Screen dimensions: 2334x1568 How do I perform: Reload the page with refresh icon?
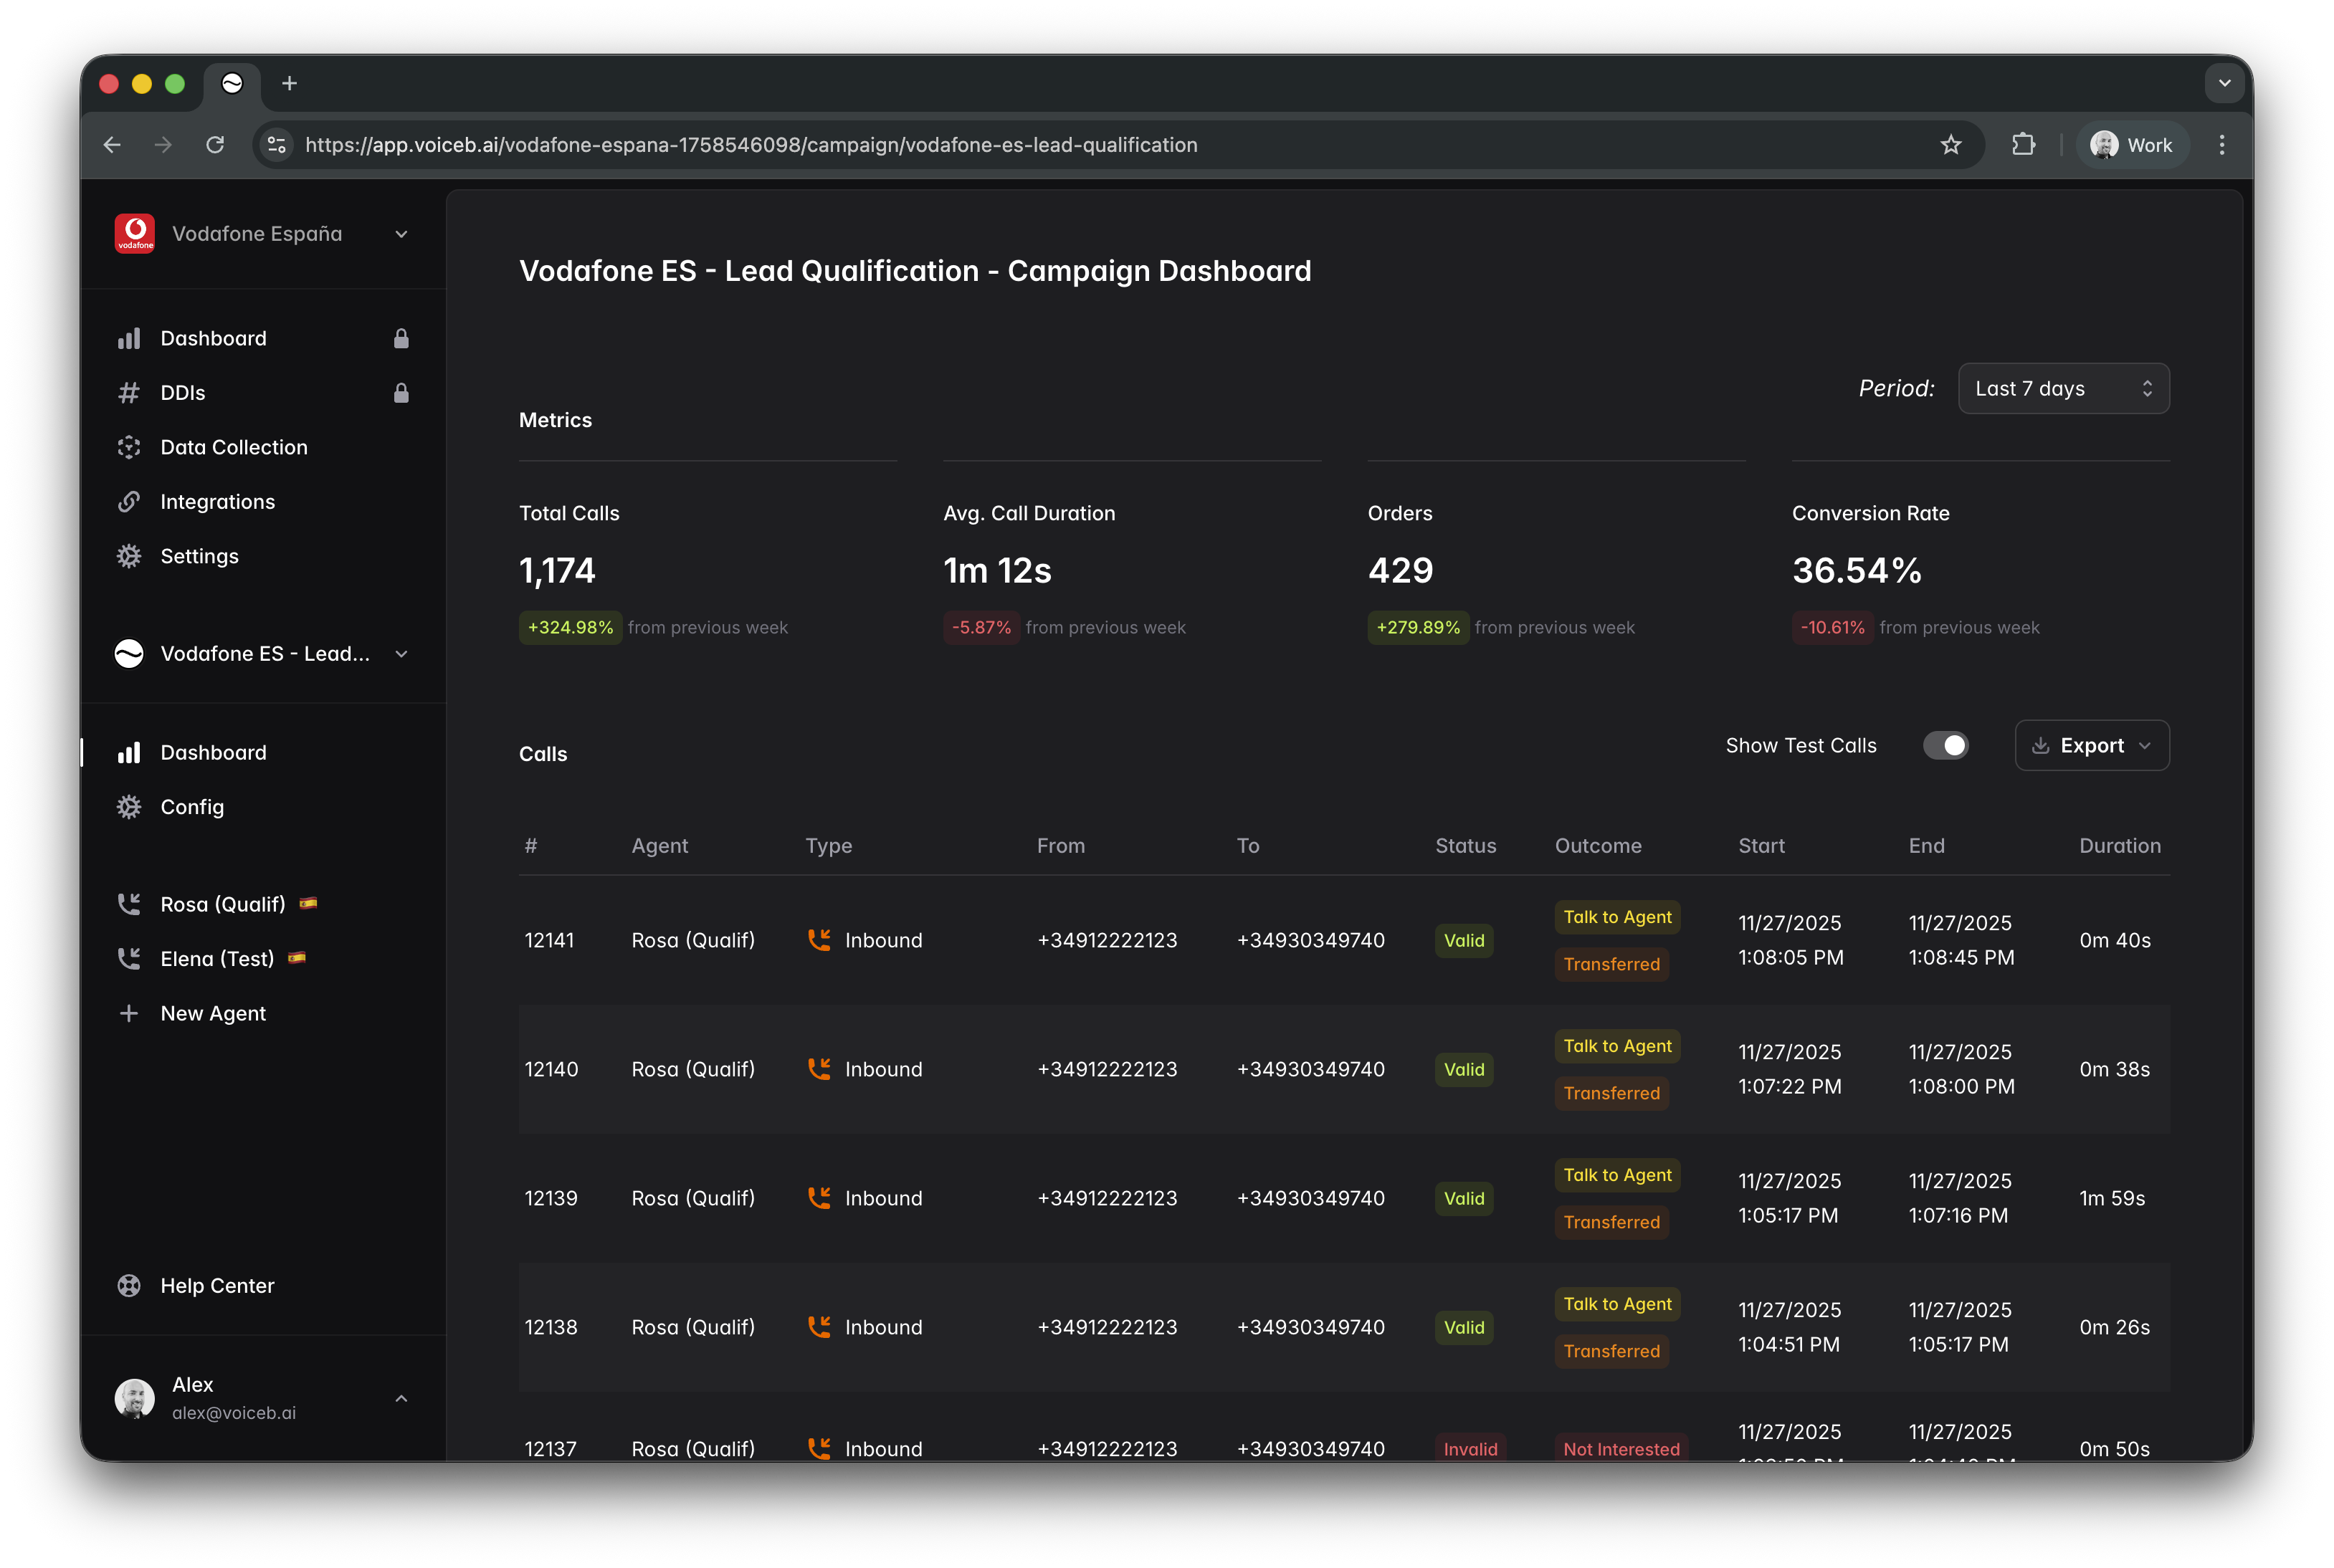215,145
